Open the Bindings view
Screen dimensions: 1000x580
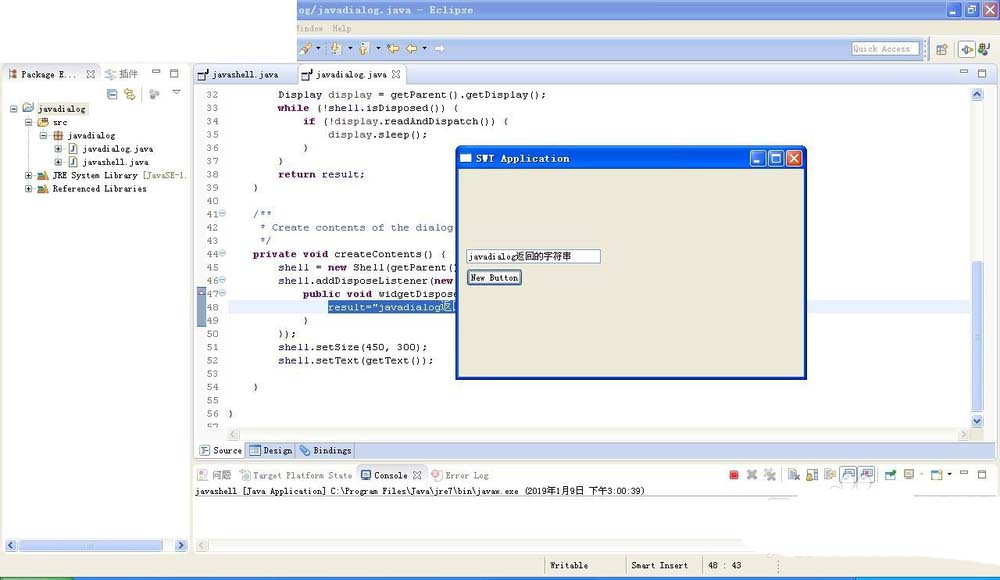(x=324, y=450)
